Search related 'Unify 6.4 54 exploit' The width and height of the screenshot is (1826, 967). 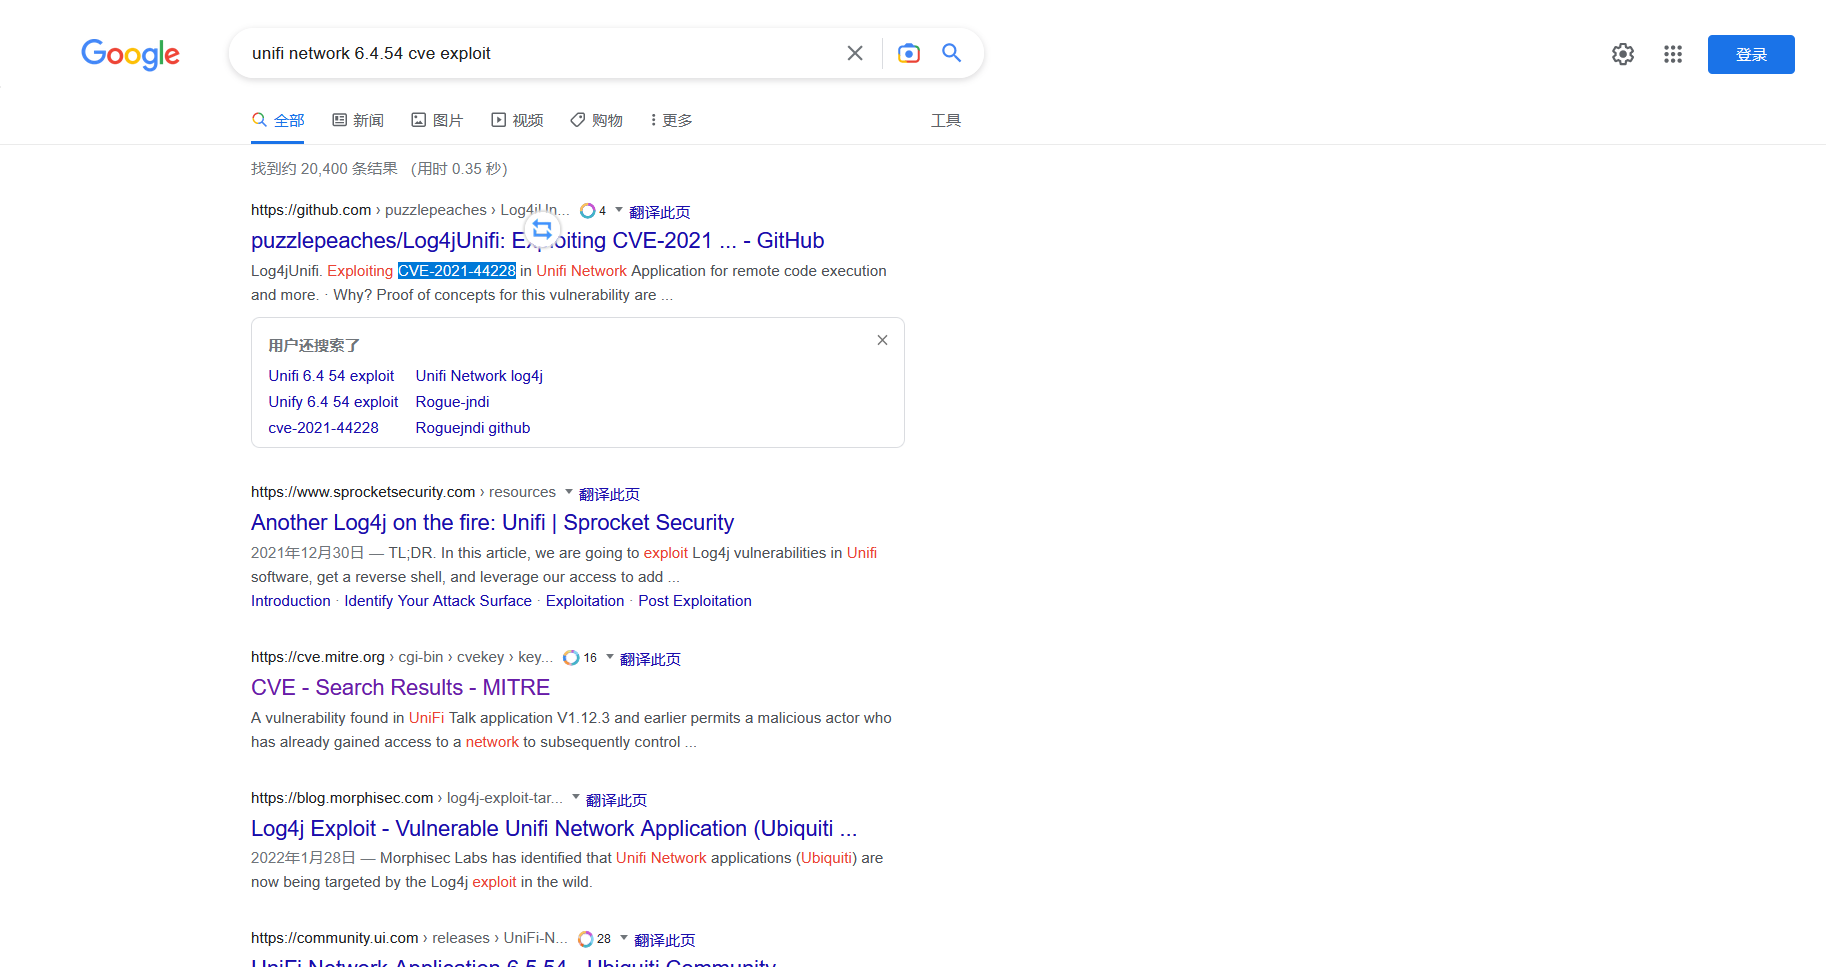click(333, 402)
